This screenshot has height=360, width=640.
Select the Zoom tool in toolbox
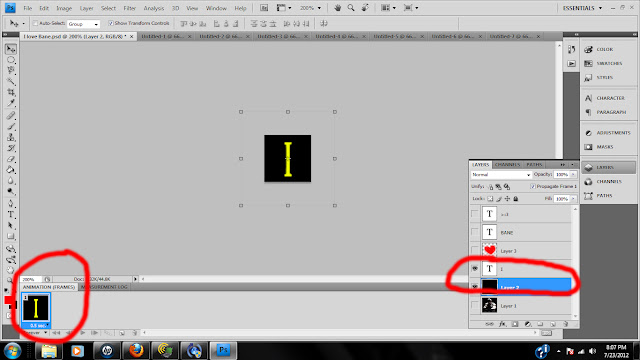(x=10, y=280)
